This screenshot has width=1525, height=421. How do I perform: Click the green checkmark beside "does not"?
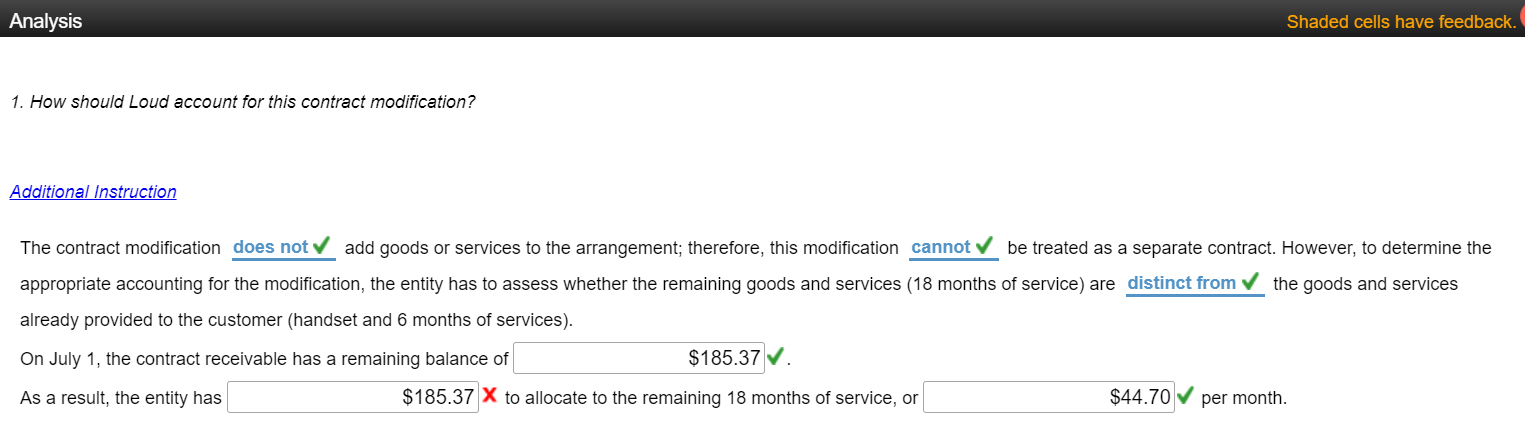click(x=322, y=247)
